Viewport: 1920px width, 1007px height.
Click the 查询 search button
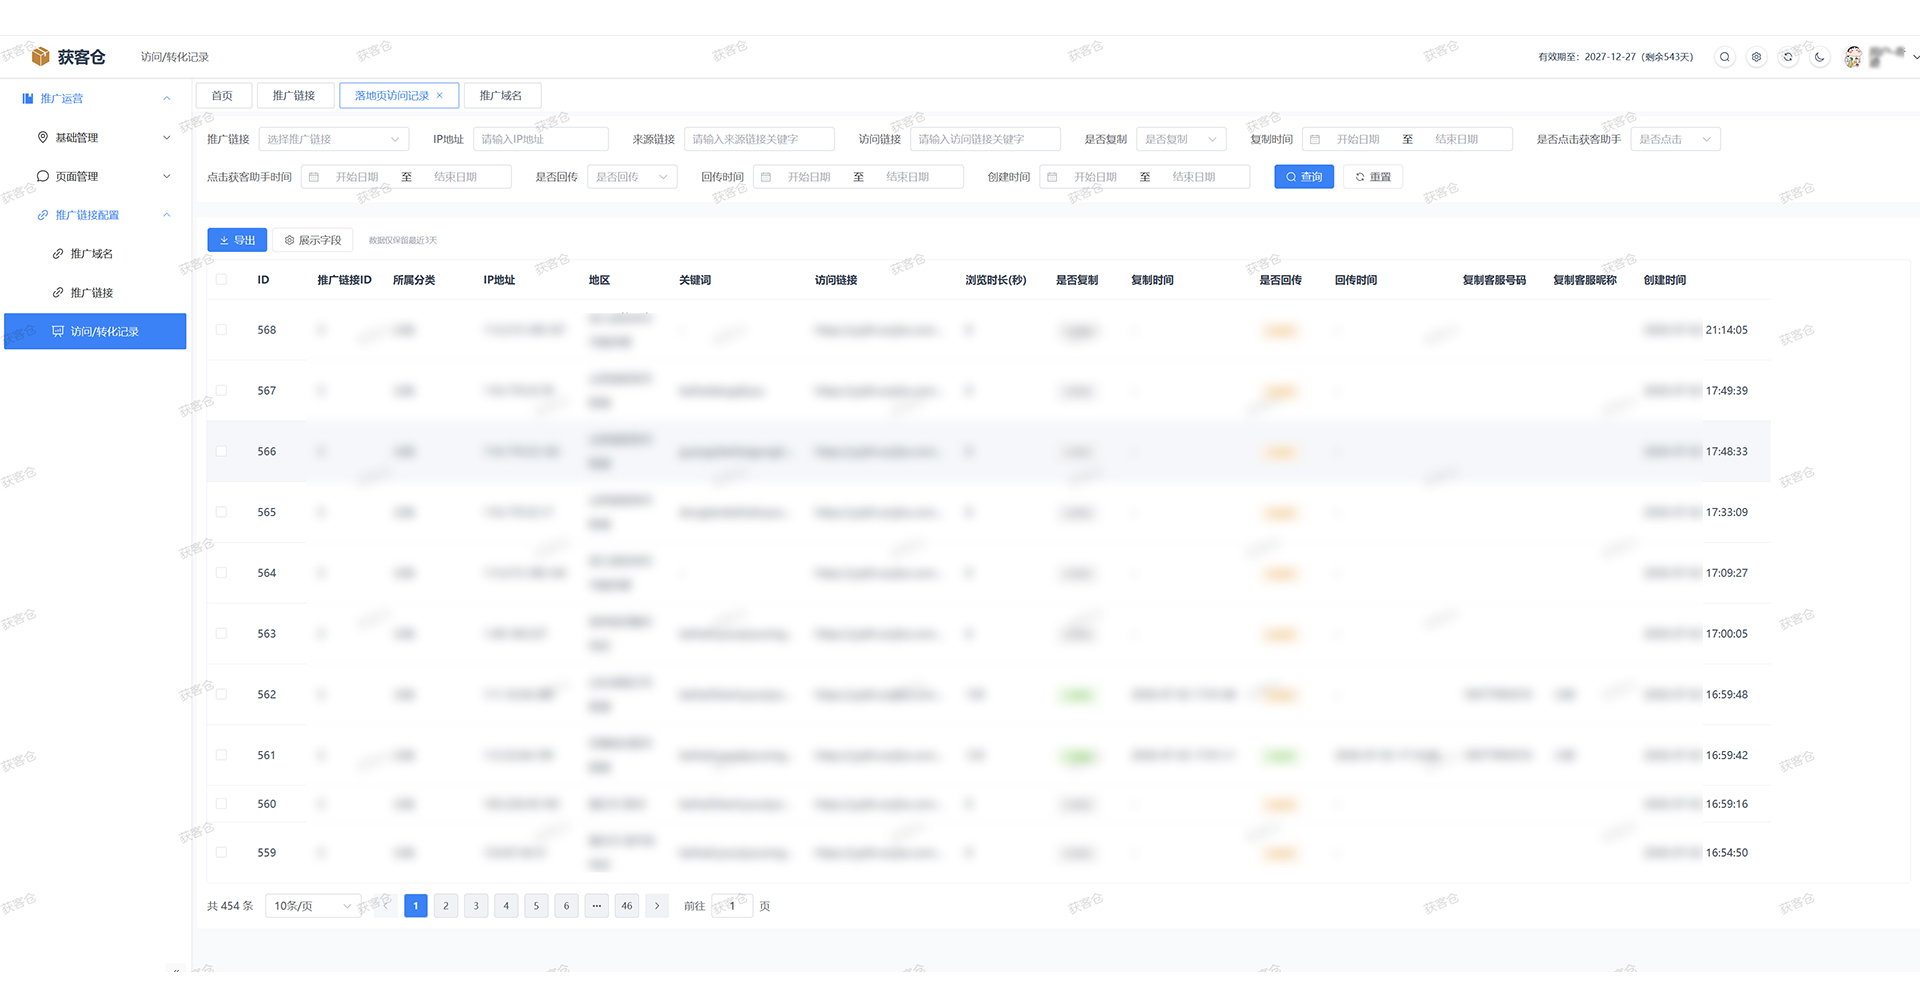point(1304,177)
